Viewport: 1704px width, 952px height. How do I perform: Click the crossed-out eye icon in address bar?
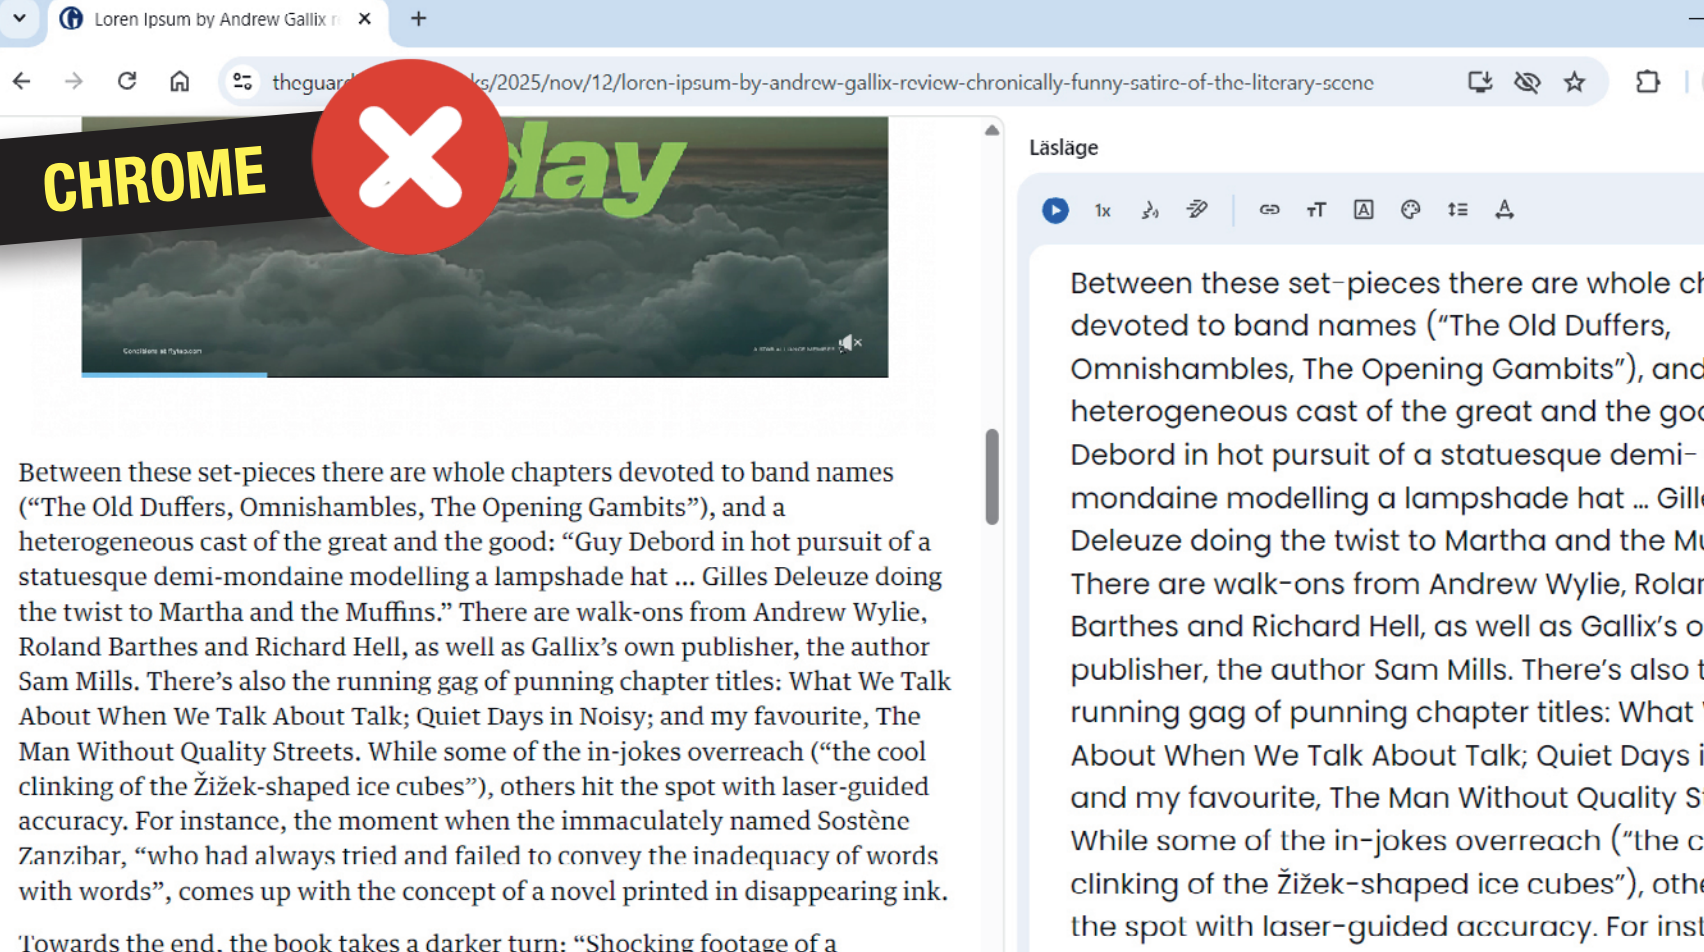(x=1527, y=82)
